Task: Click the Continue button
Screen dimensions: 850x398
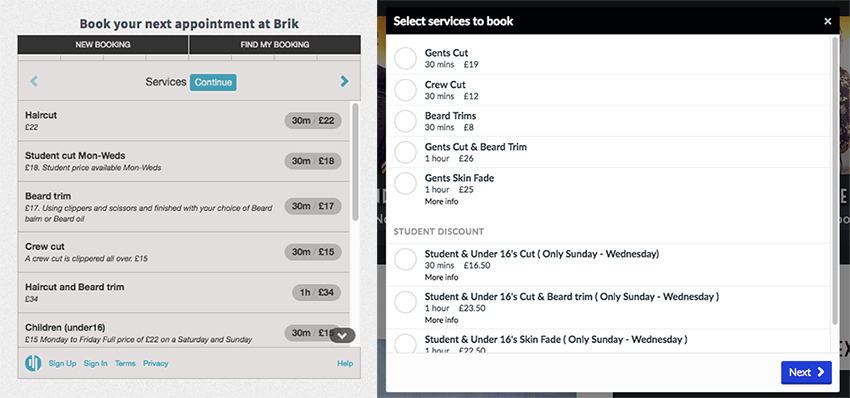Action: coord(213,82)
